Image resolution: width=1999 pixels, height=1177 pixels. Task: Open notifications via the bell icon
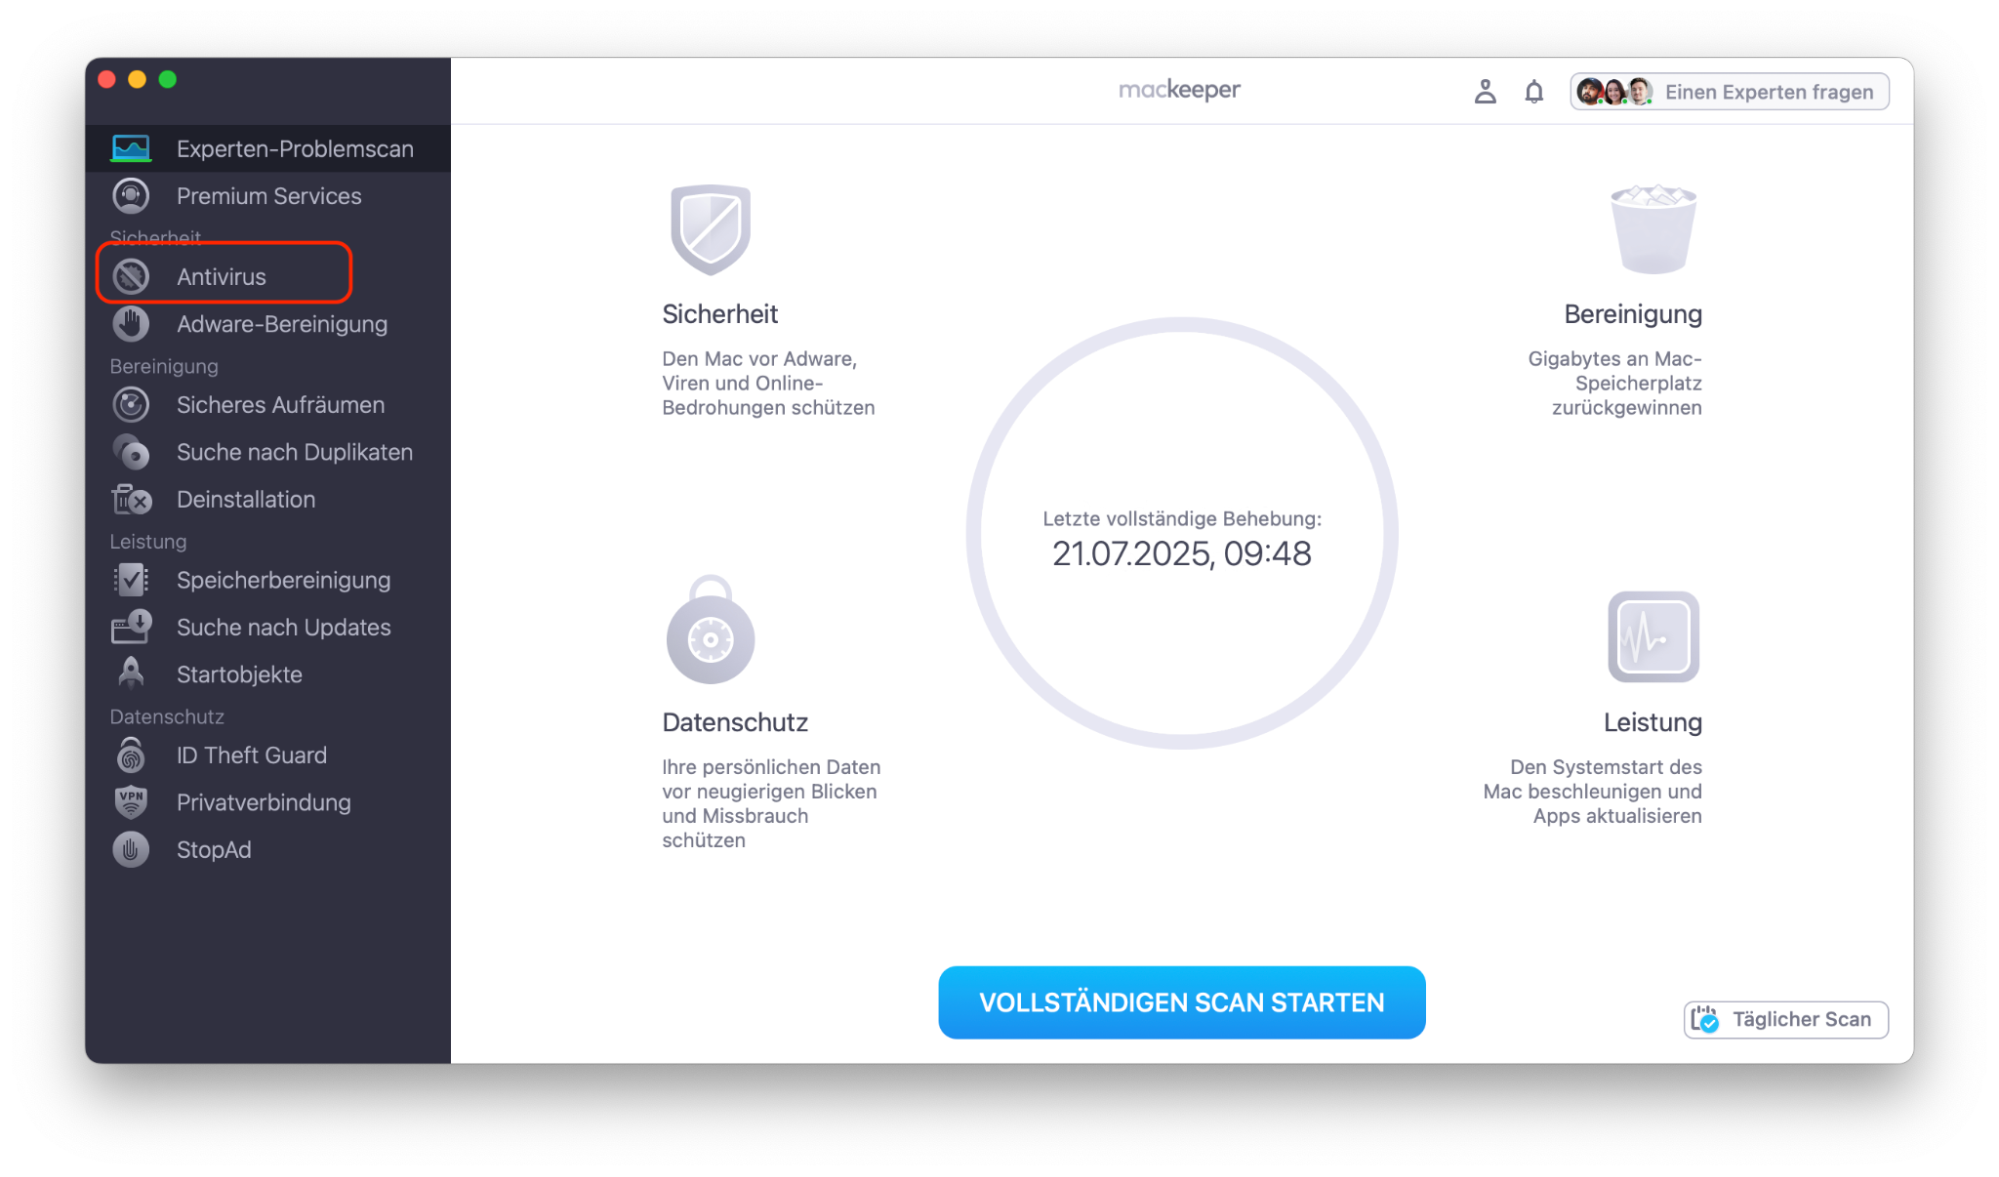[x=1533, y=90]
